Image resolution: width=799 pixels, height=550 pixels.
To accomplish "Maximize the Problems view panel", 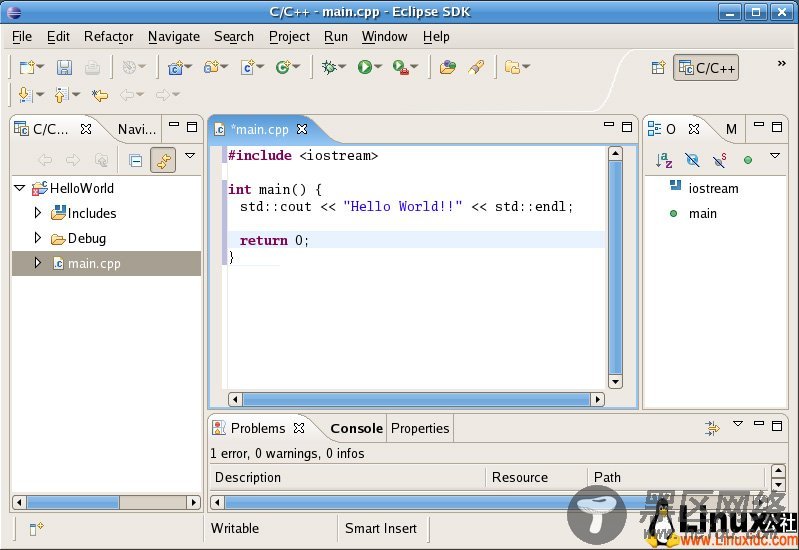I will click(x=777, y=425).
